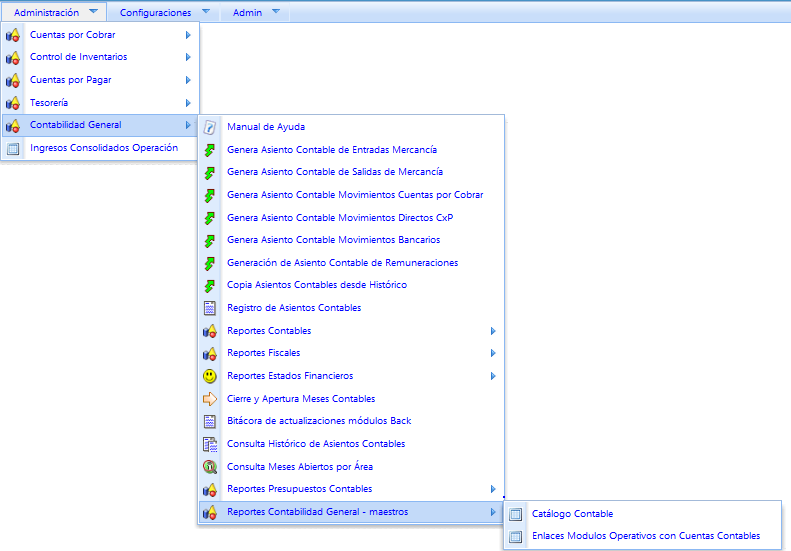This screenshot has height=551, width=791.
Task: Click the icon beside Reportes Fiscales
Action: click(x=210, y=353)
